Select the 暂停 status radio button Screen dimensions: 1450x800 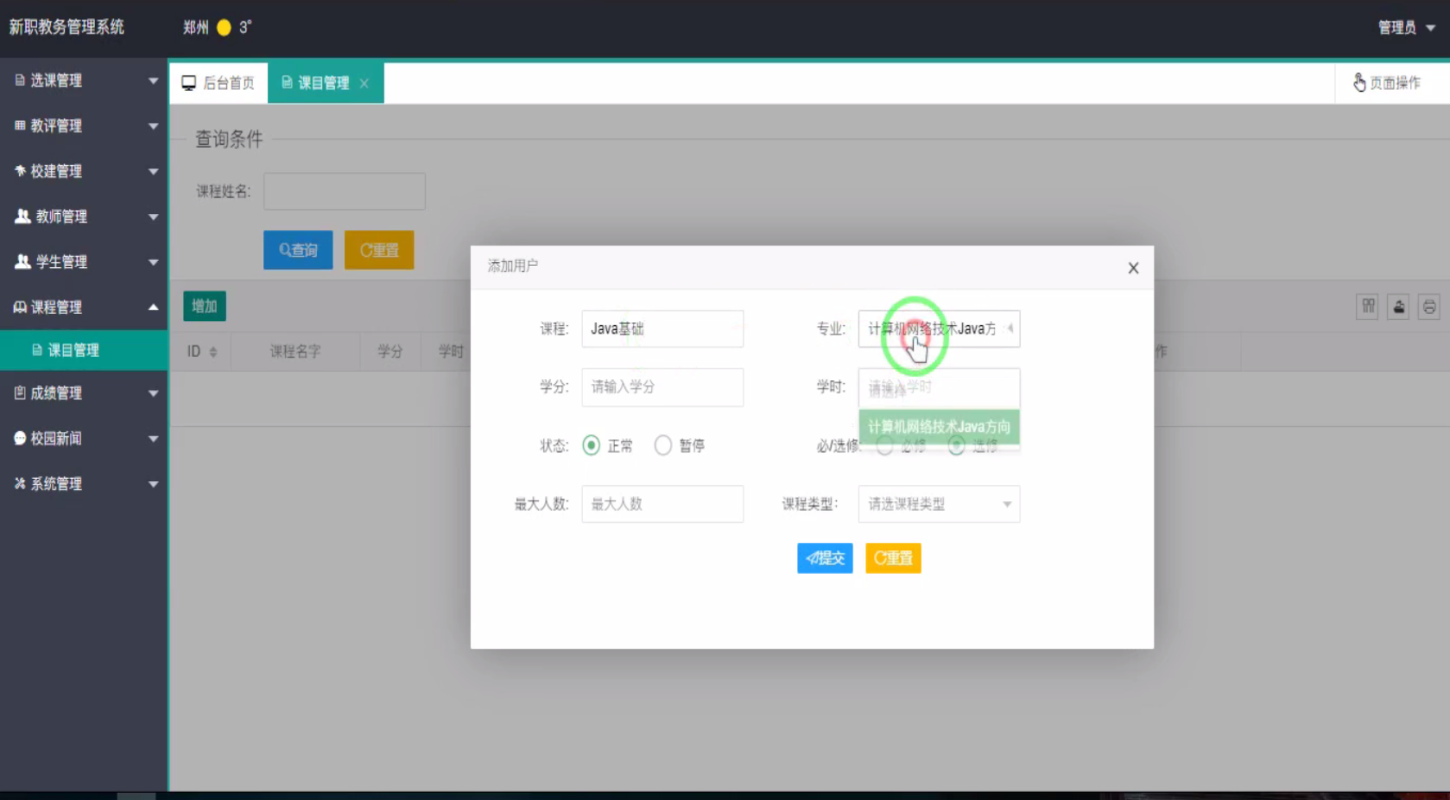tap(663, 446)
